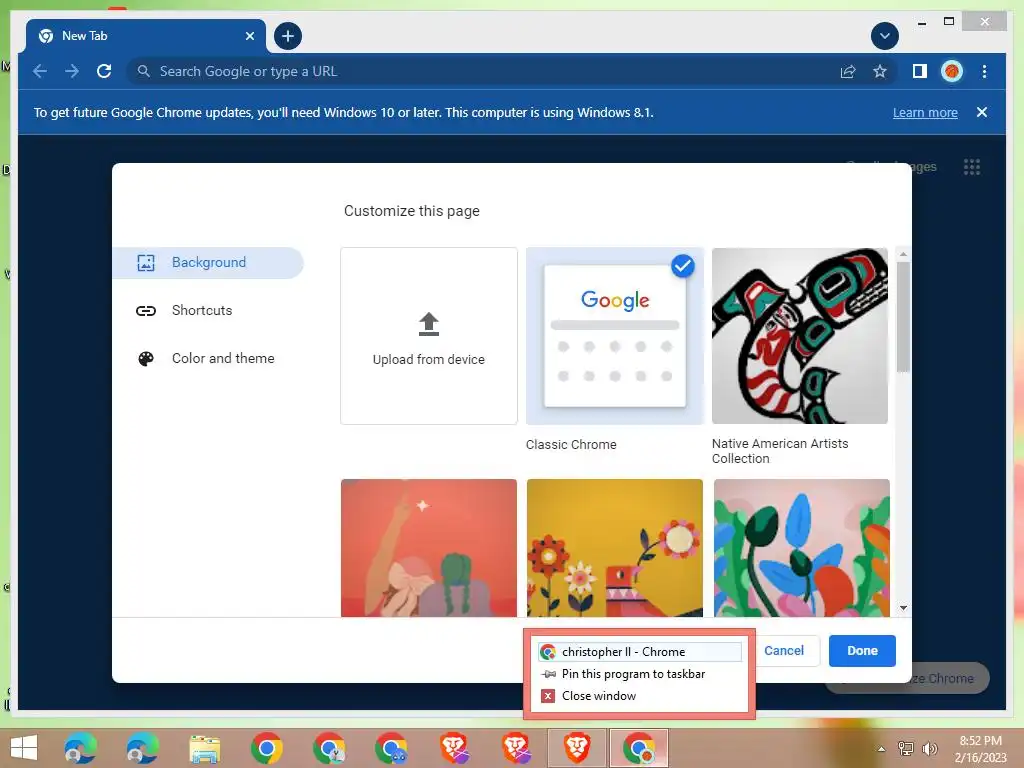The height and width of the screenshot is (768, 1024).
Task: Show hidden system tray icons arrow
Action: tap(882, 749)
